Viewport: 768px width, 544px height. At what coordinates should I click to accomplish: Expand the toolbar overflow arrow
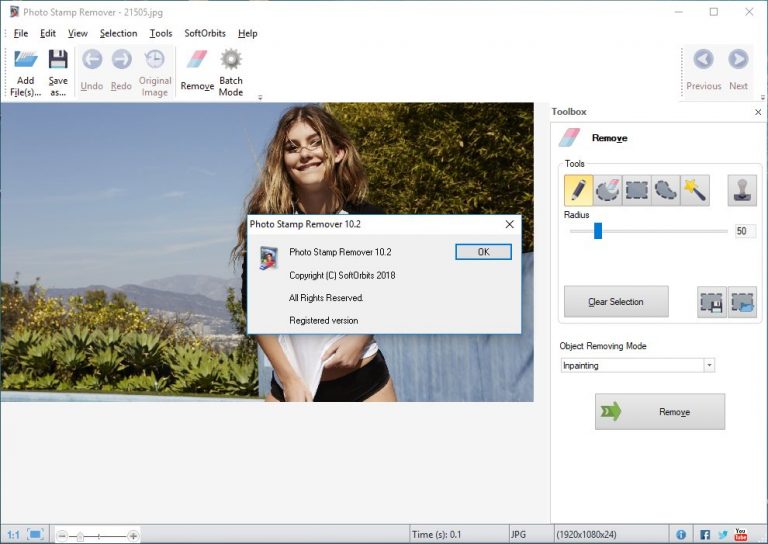260,97
